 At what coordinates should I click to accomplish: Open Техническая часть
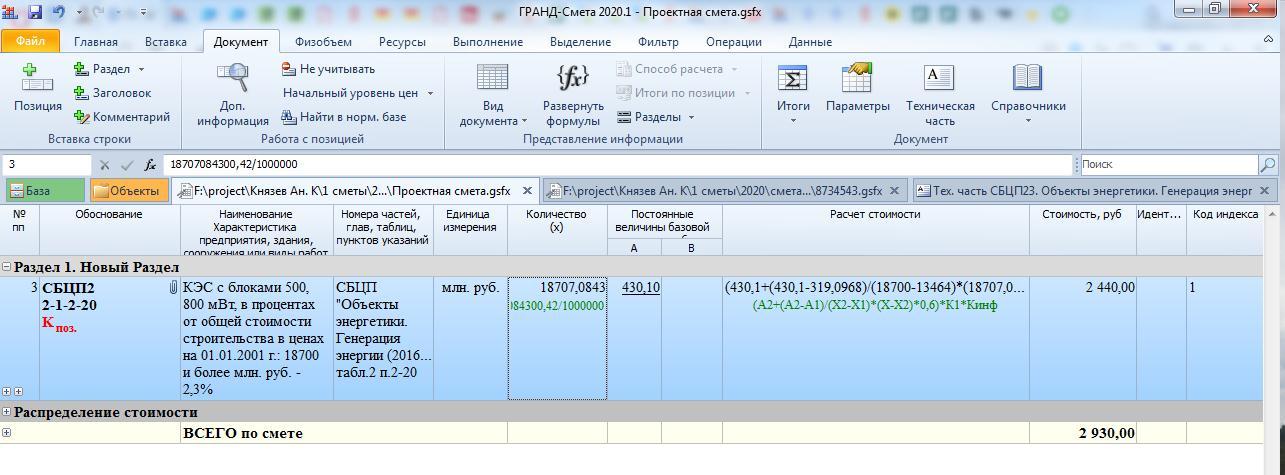(x=940, y=95)
